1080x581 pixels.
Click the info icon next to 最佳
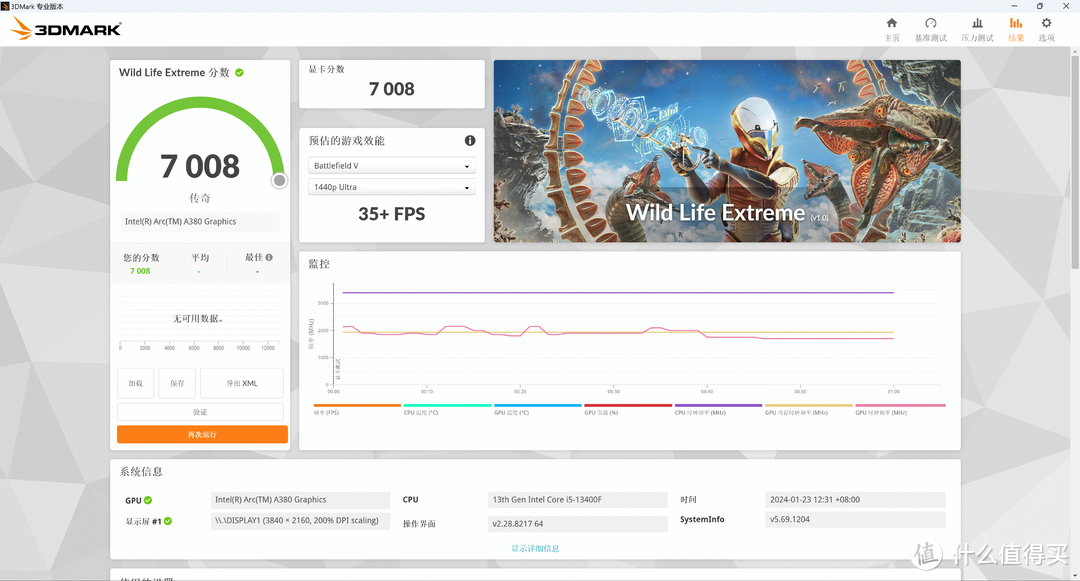(x=269, y=257)
